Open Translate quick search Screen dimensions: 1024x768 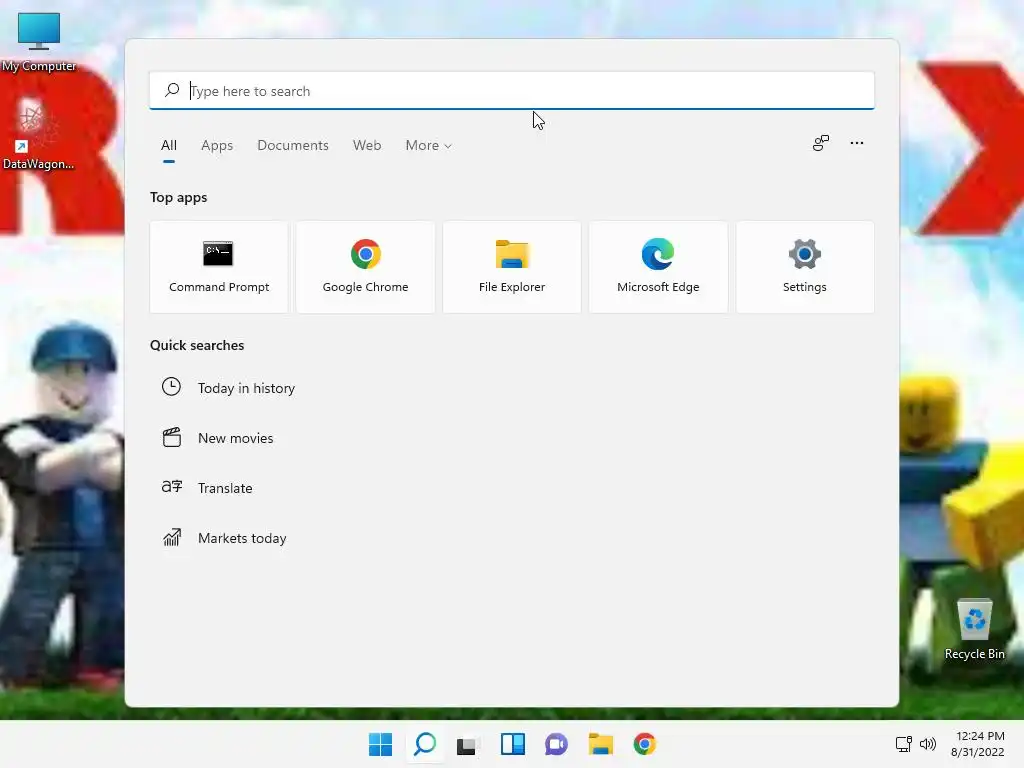tap(225, 488)
